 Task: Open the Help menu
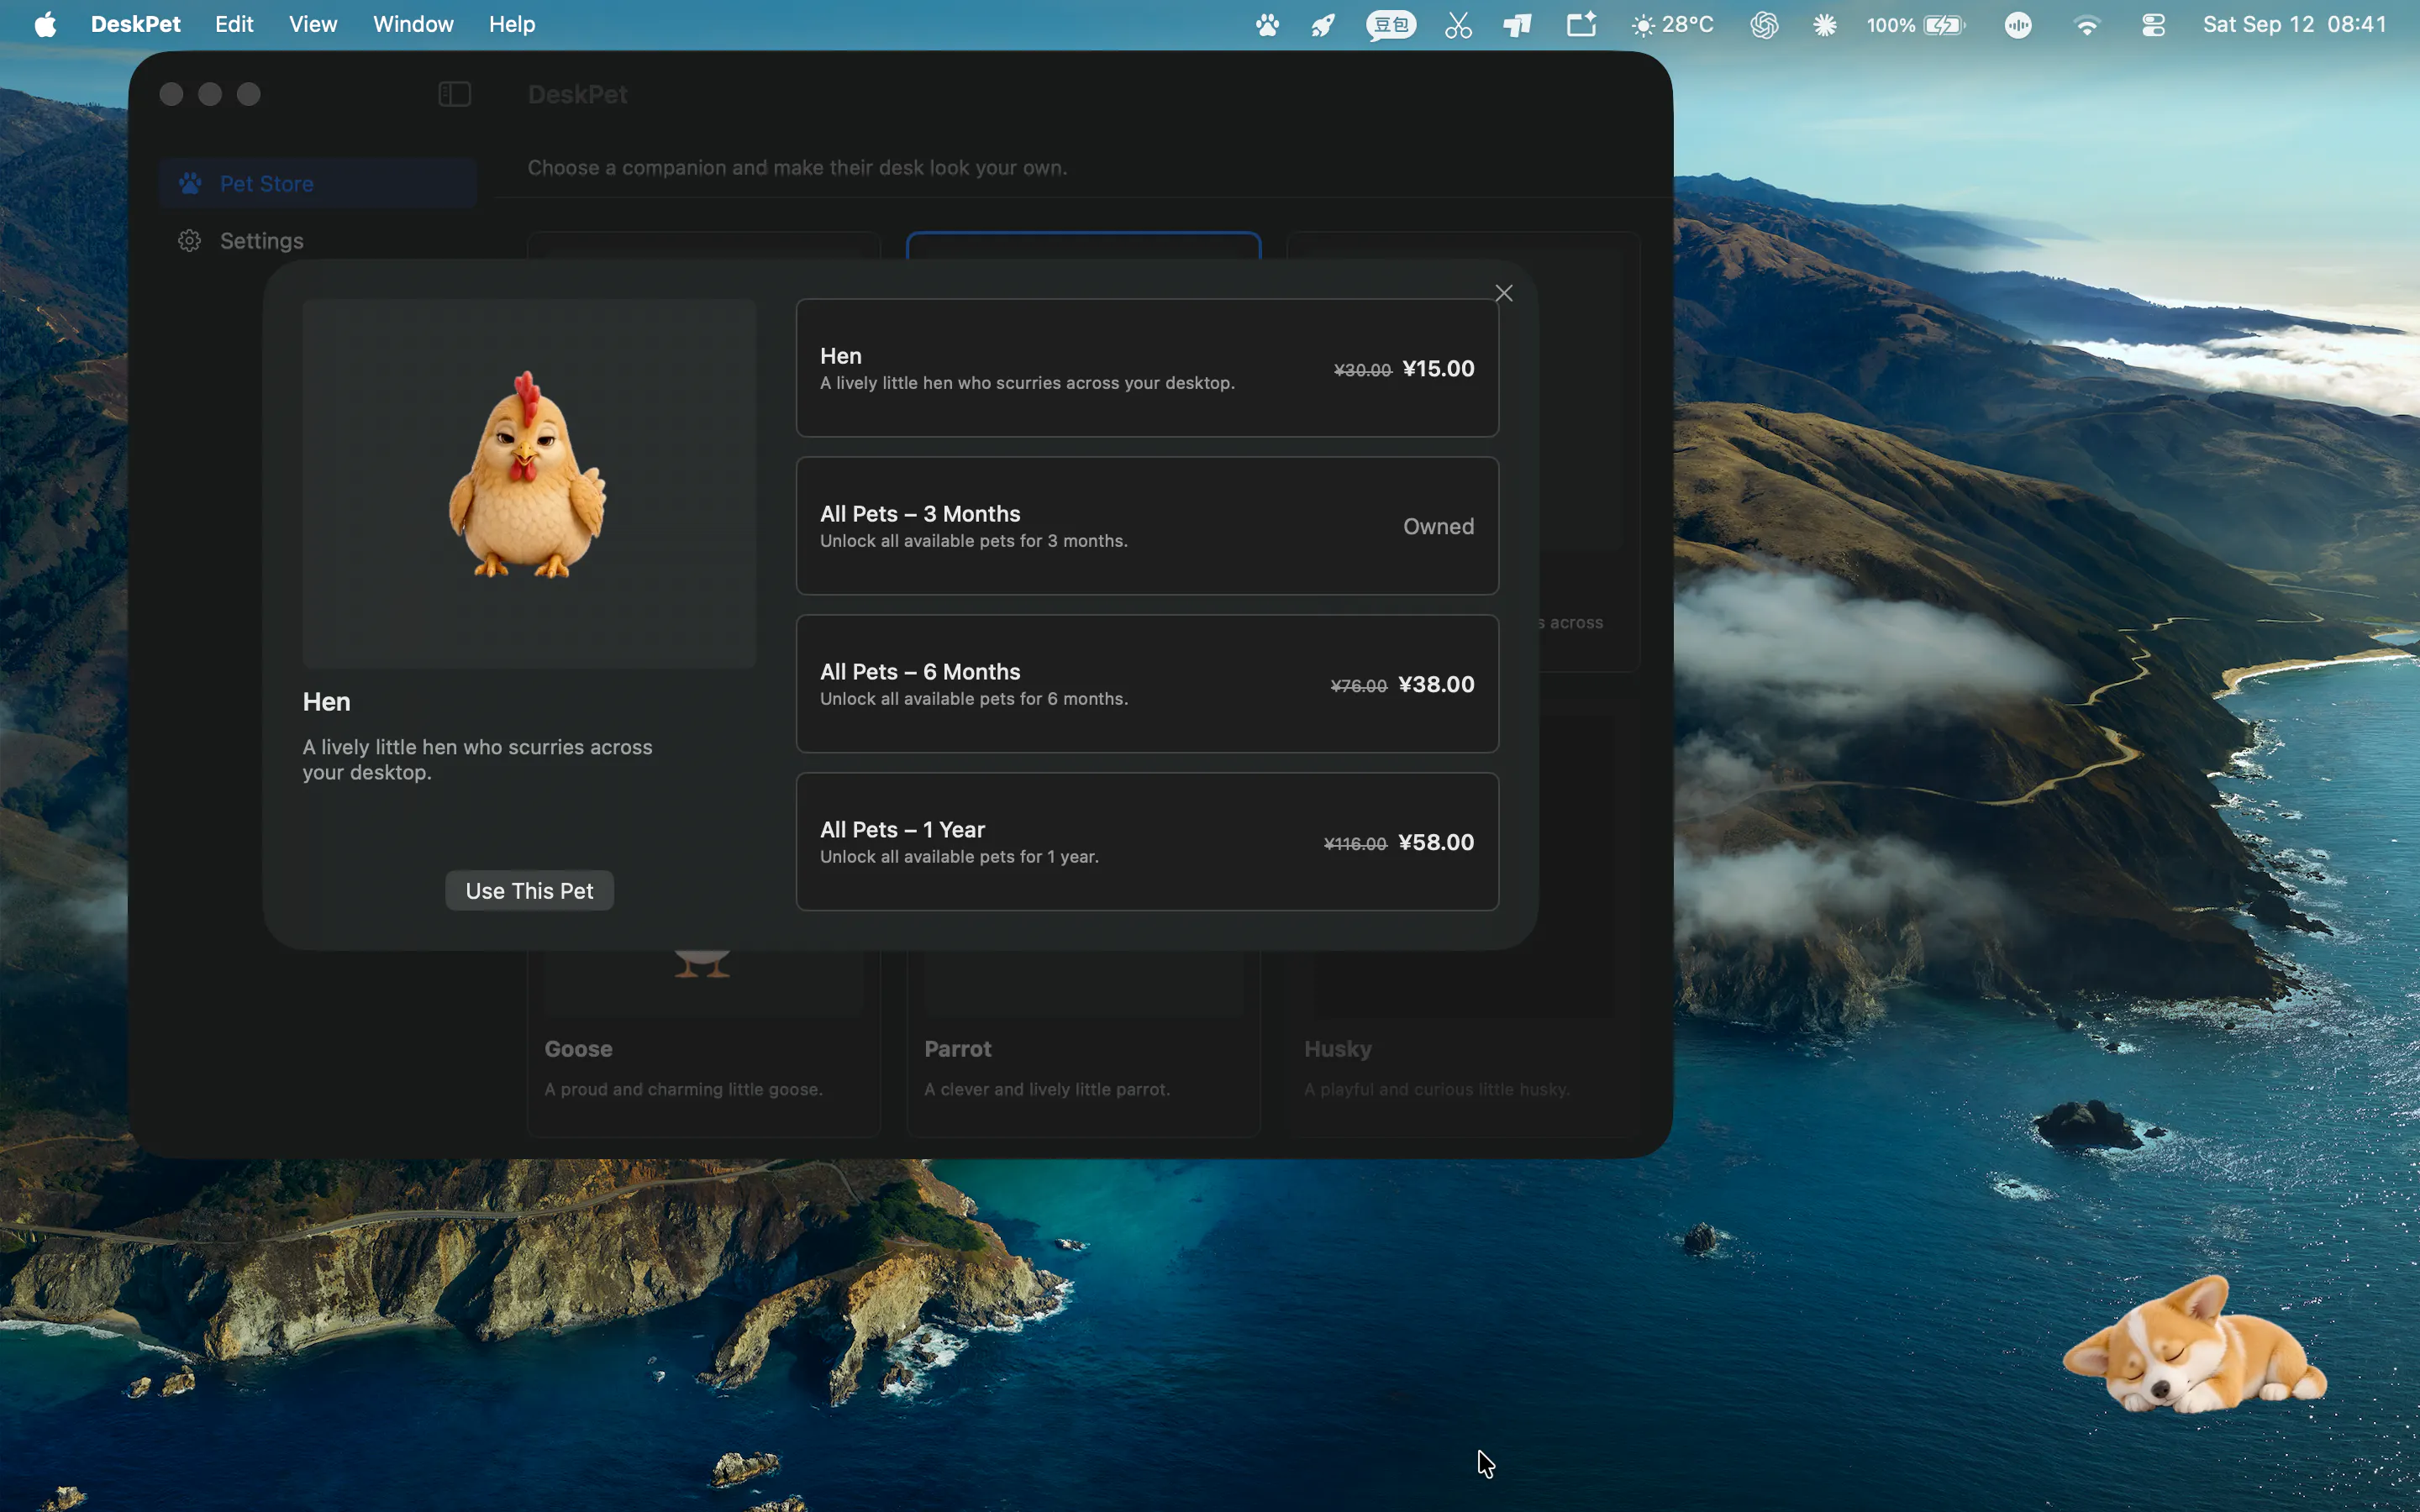[x=512, y=24]
